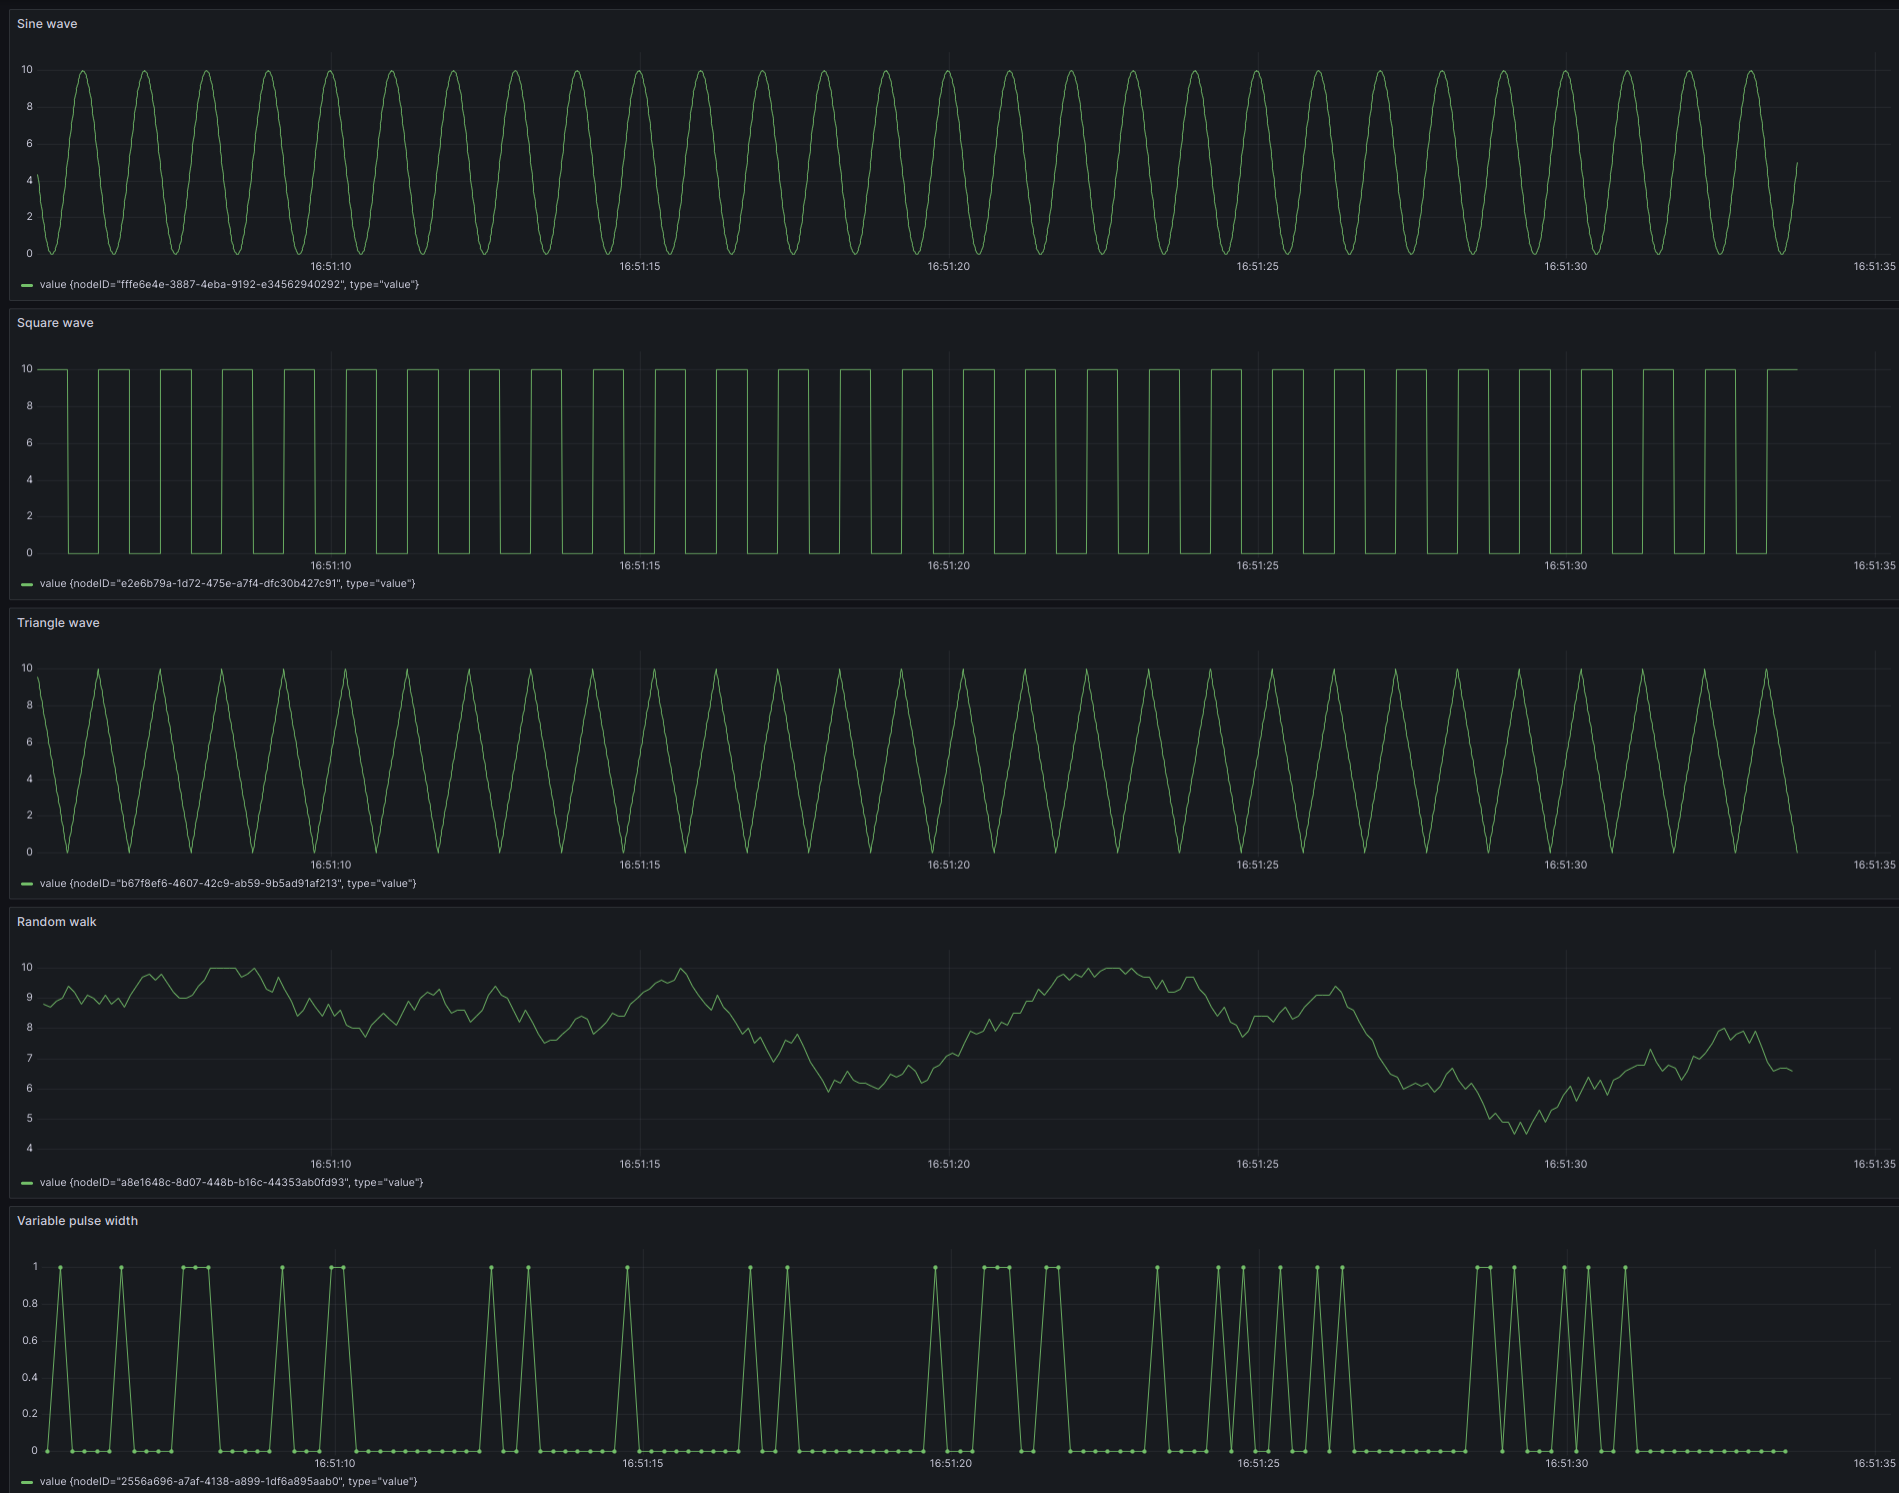
Task: Open the Triangle wave panel title menu
Action: [58, 623]
